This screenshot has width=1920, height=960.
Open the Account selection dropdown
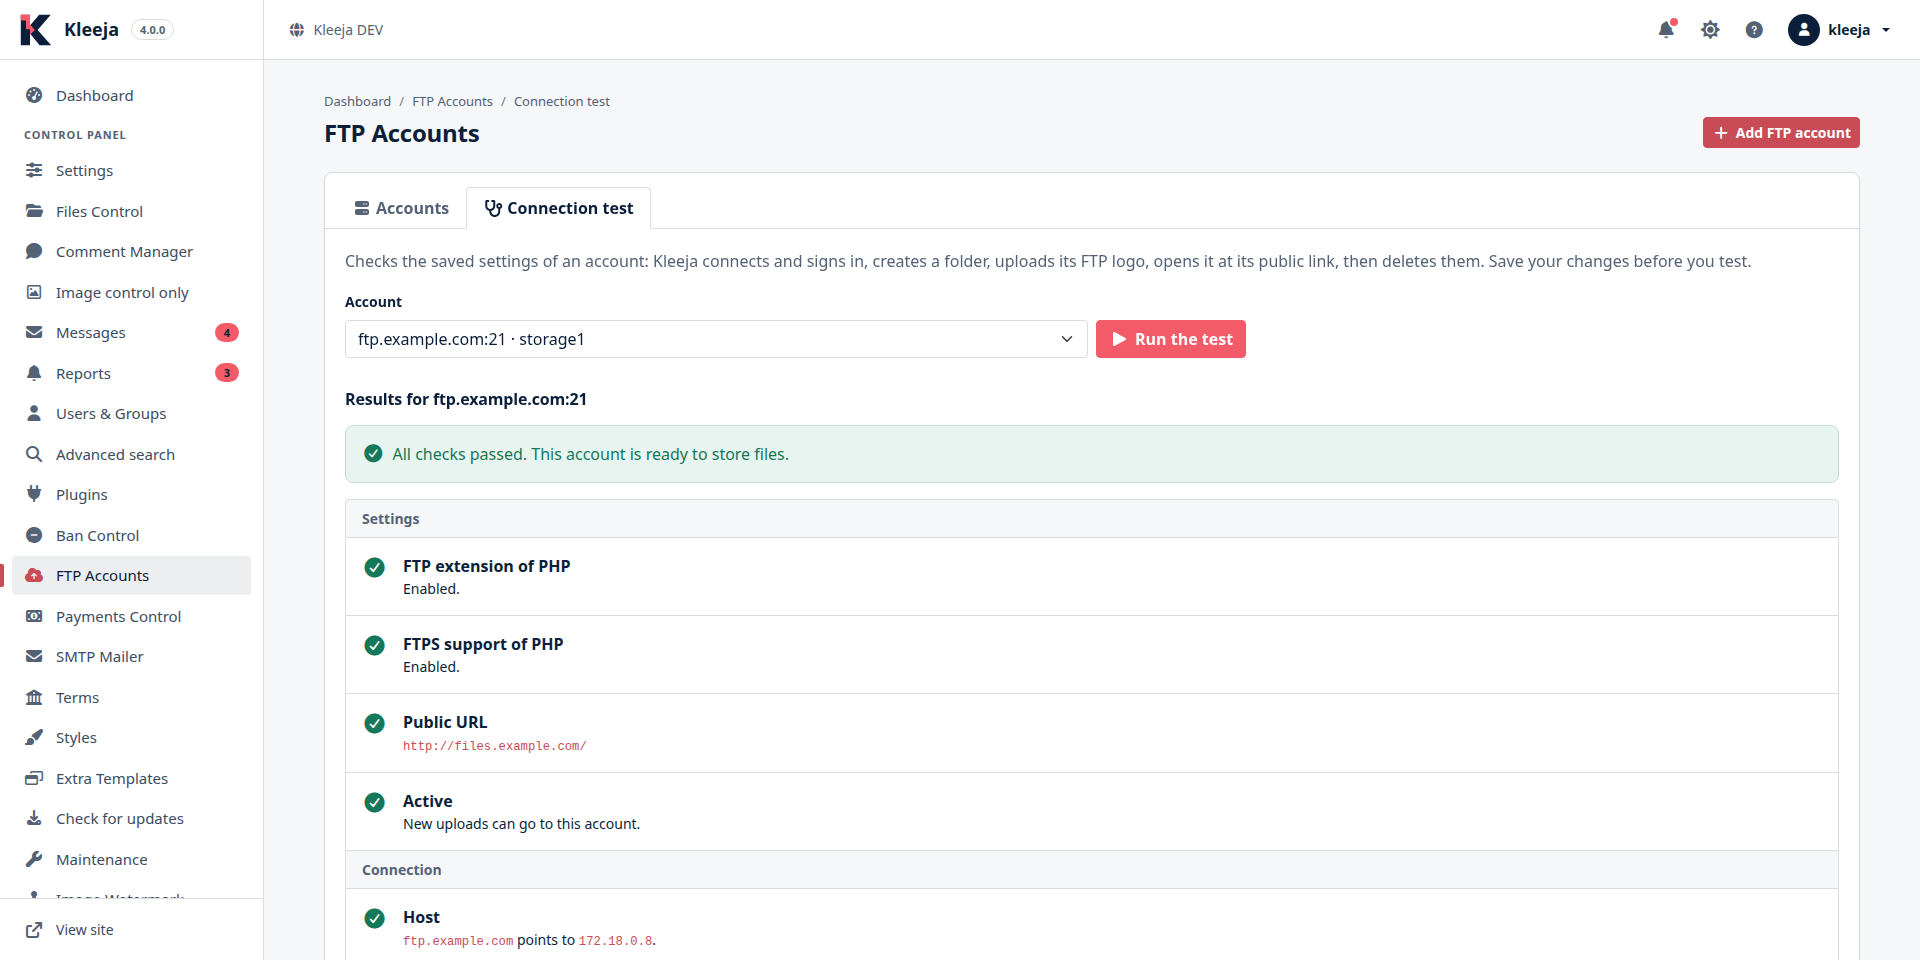[716, 339]
